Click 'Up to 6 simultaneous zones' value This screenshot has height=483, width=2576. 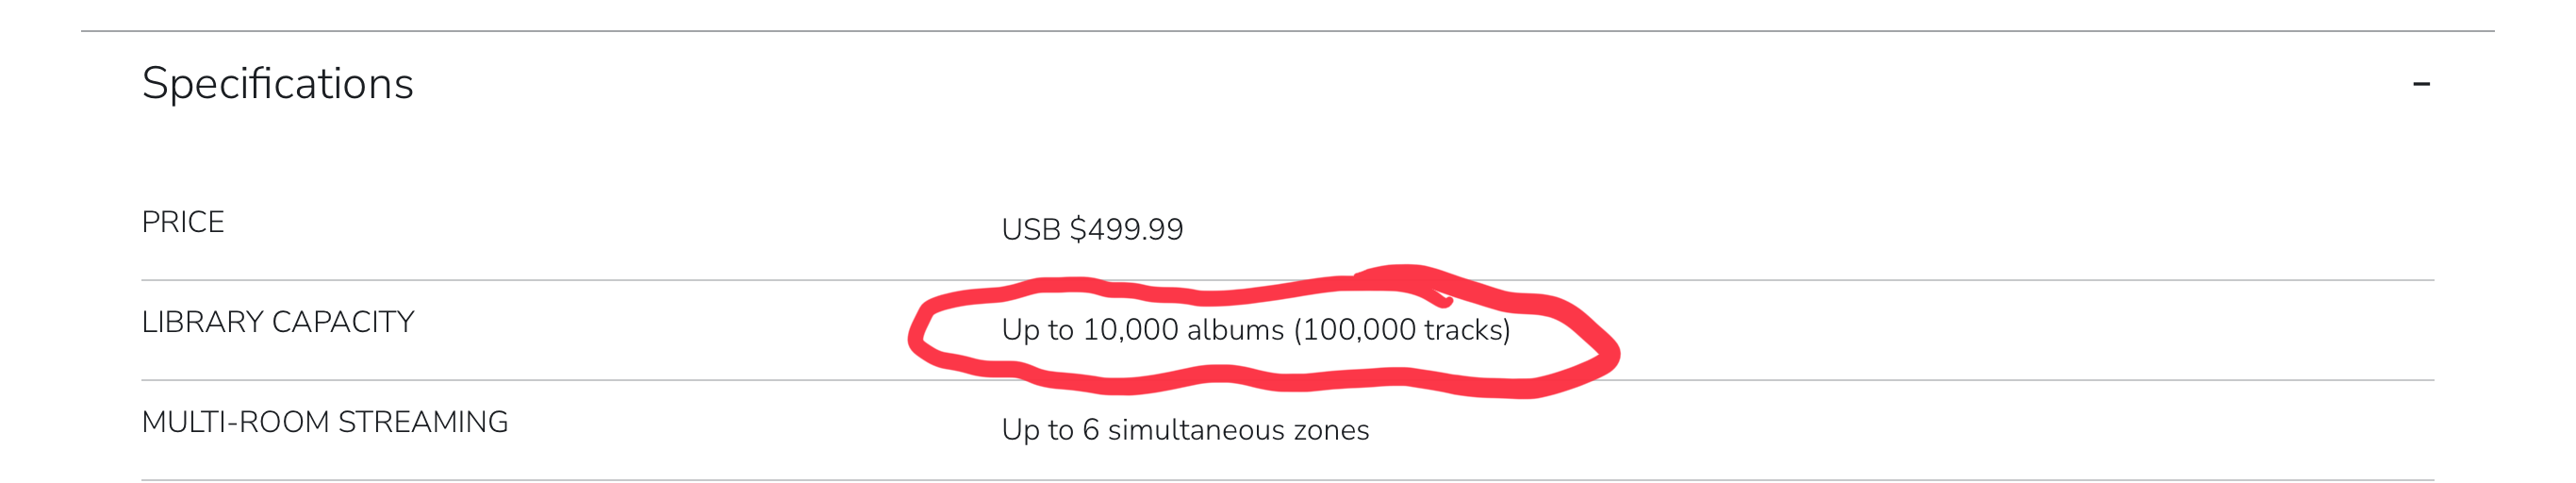[x=1185, y=430]
